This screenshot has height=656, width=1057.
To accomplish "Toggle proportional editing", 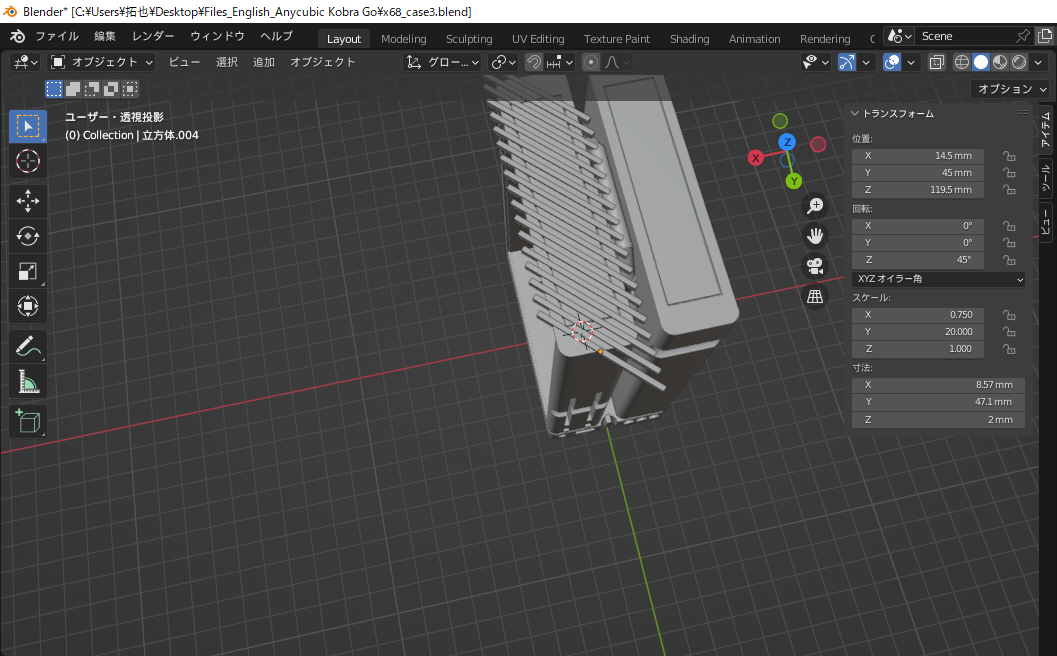I will click(x=591, y=62).
